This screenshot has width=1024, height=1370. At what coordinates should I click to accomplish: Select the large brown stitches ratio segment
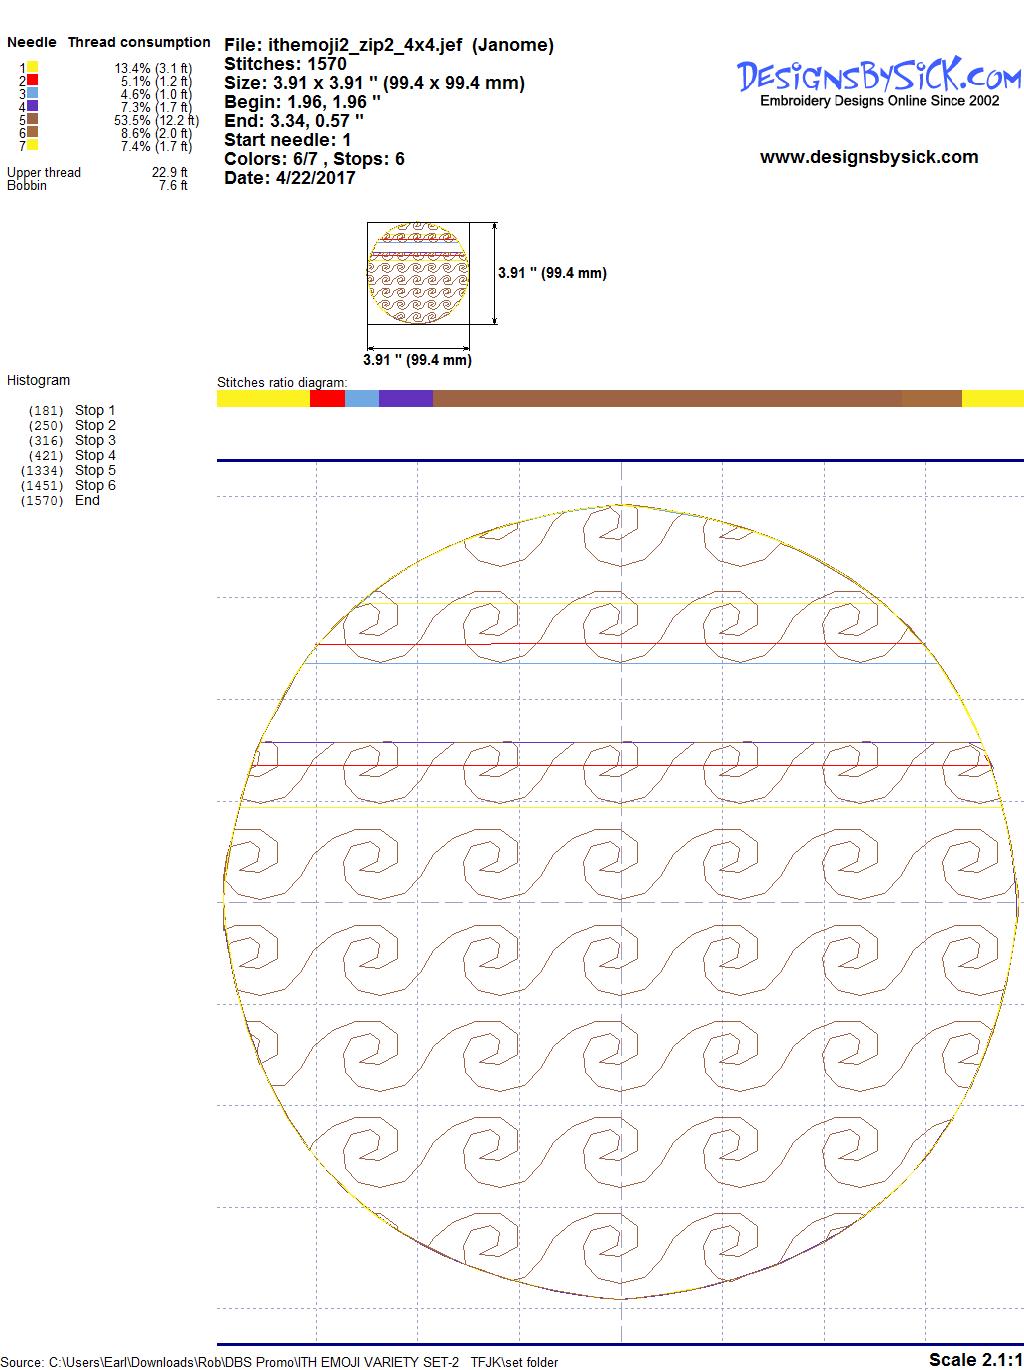click(x=667, y=399)
